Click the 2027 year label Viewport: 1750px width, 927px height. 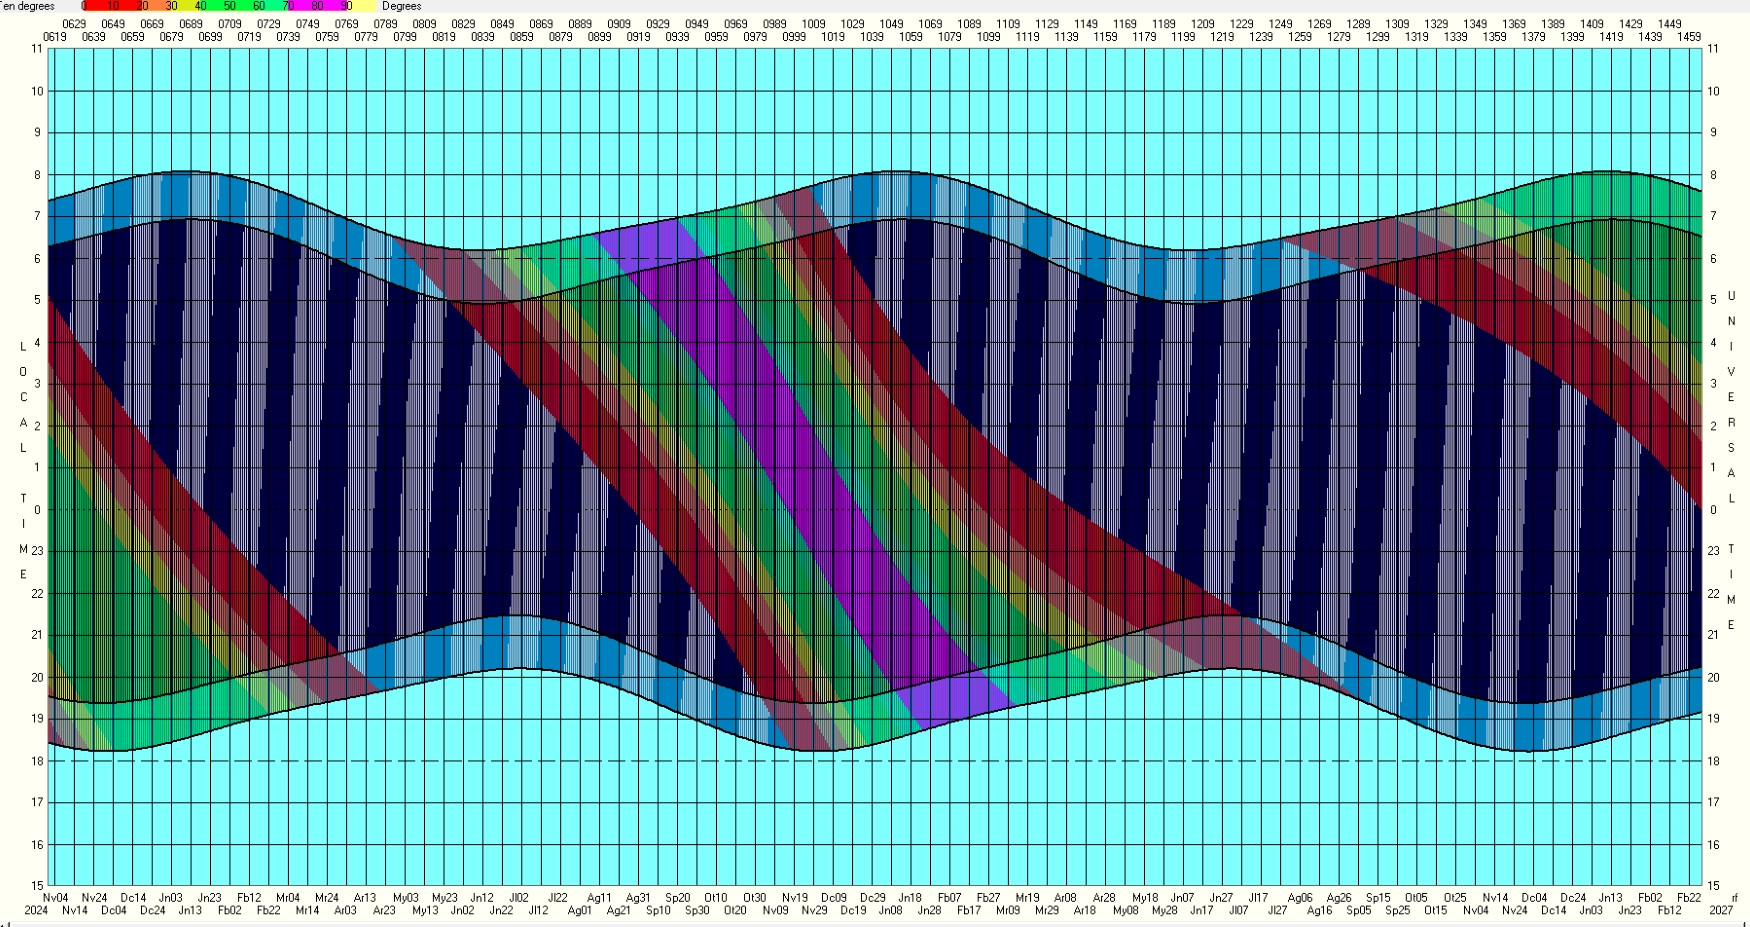1721,911
